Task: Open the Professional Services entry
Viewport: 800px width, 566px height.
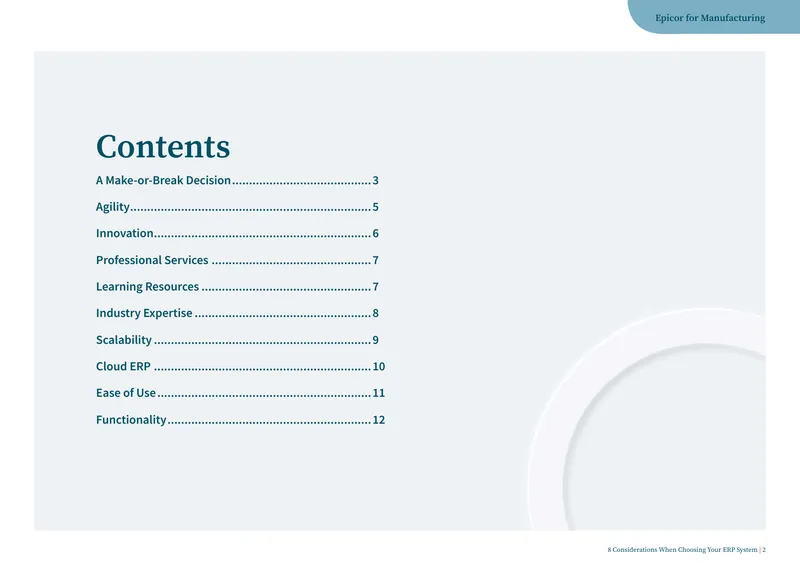Action: [237, 260]
